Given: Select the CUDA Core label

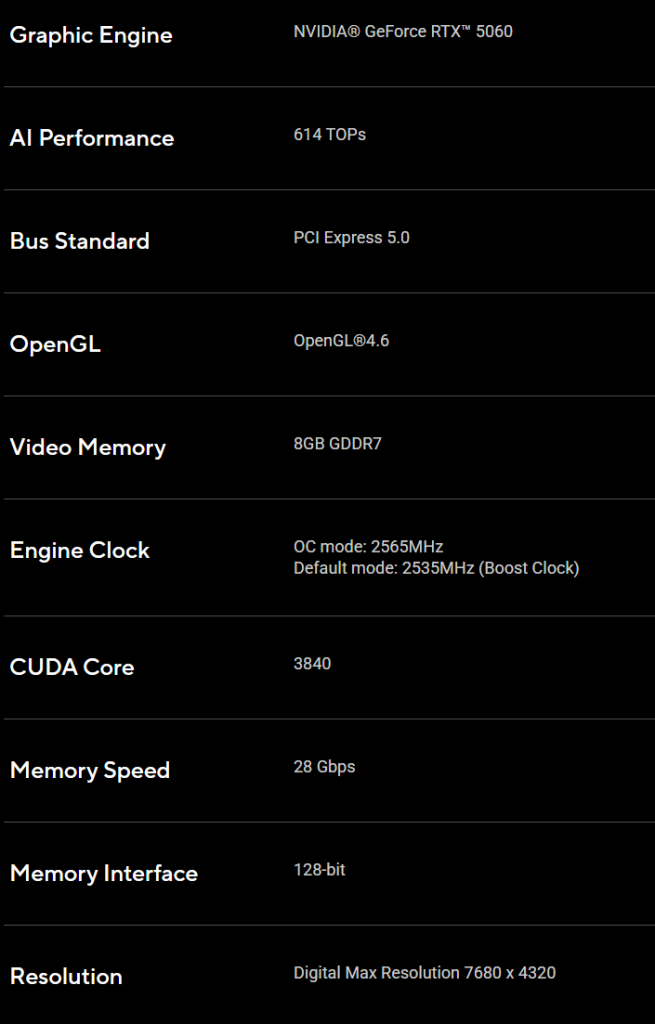Looking at the screenshot, I should (x=72, y=667).
